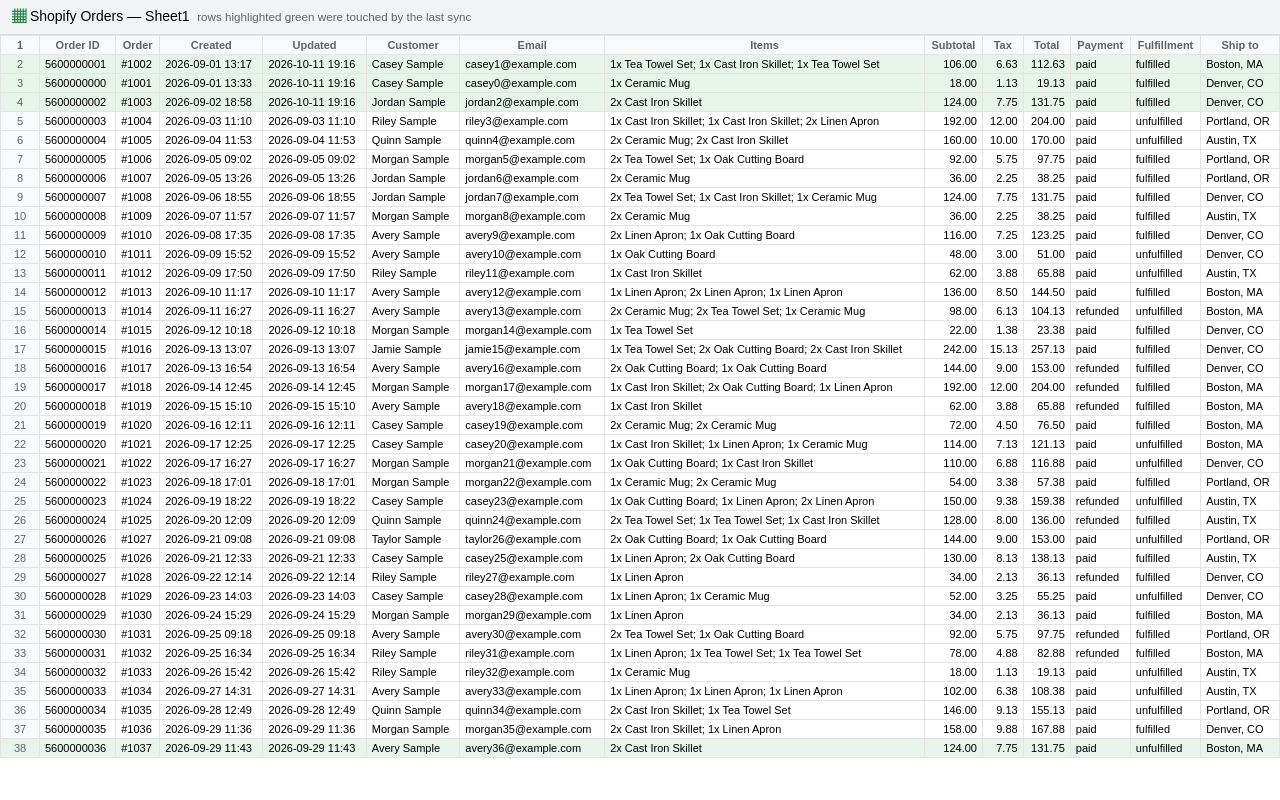The image size is (1280, 800).
Task: Select tax value 9.88
Action: pyautogui.click(x=1003, y=729)
